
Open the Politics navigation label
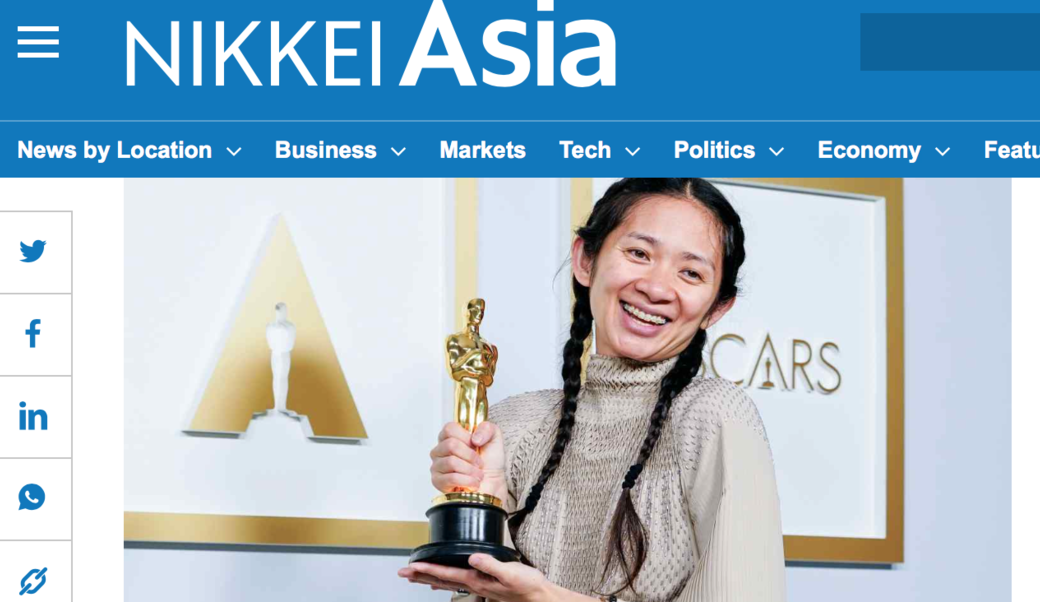[714, 150]
